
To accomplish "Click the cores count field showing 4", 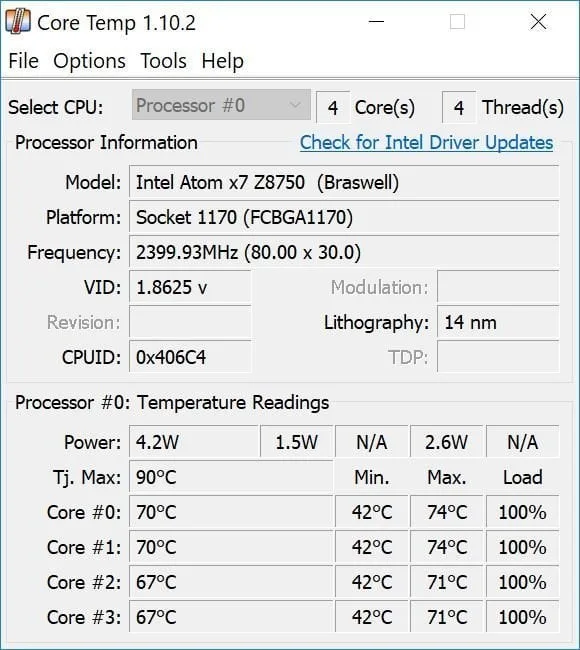I will [x=333, y=107].
